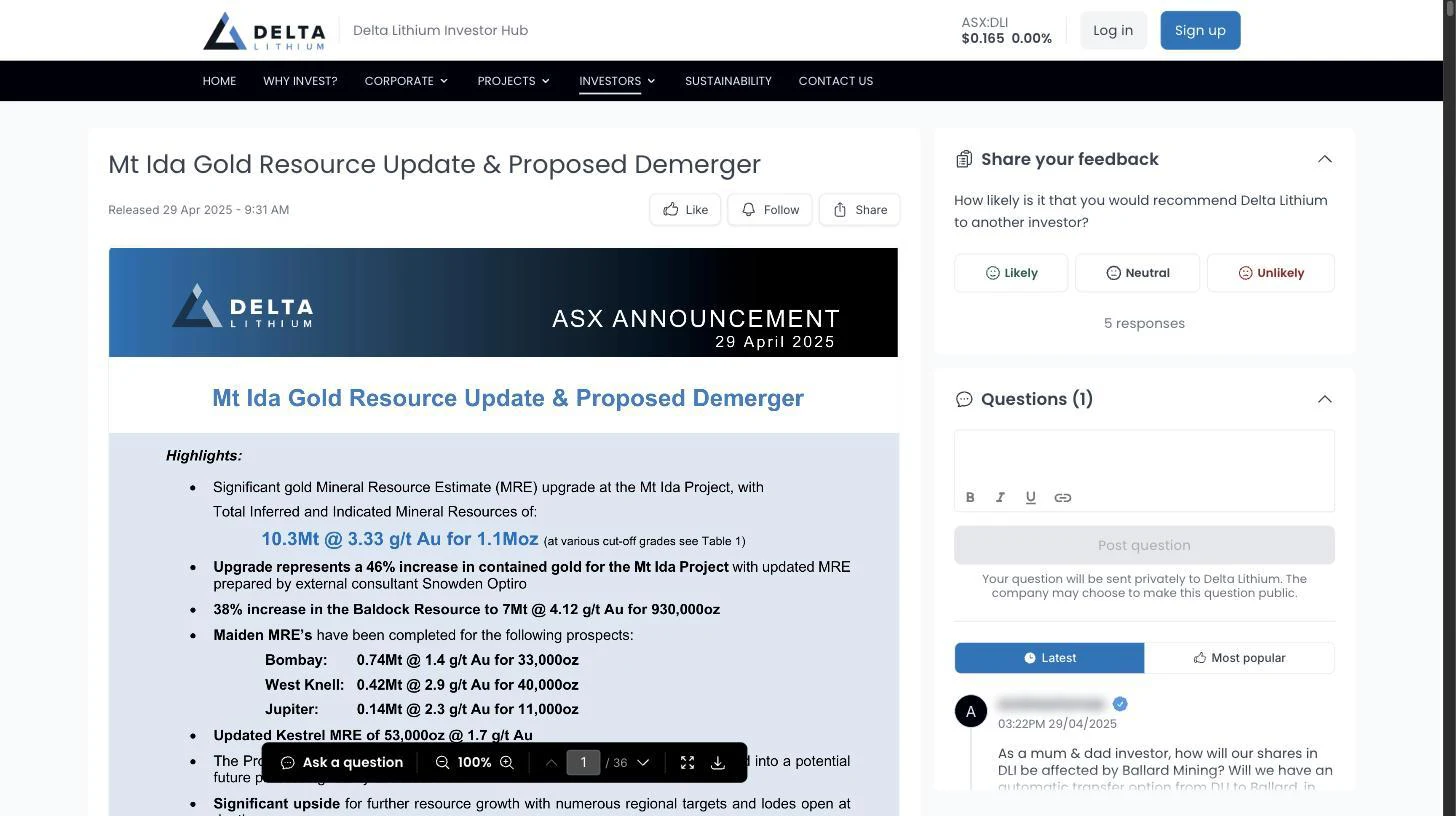Screen dimensions: 1456x816
Task: Click the 100% zoom level indicator
Action: (x=474, y=762)
